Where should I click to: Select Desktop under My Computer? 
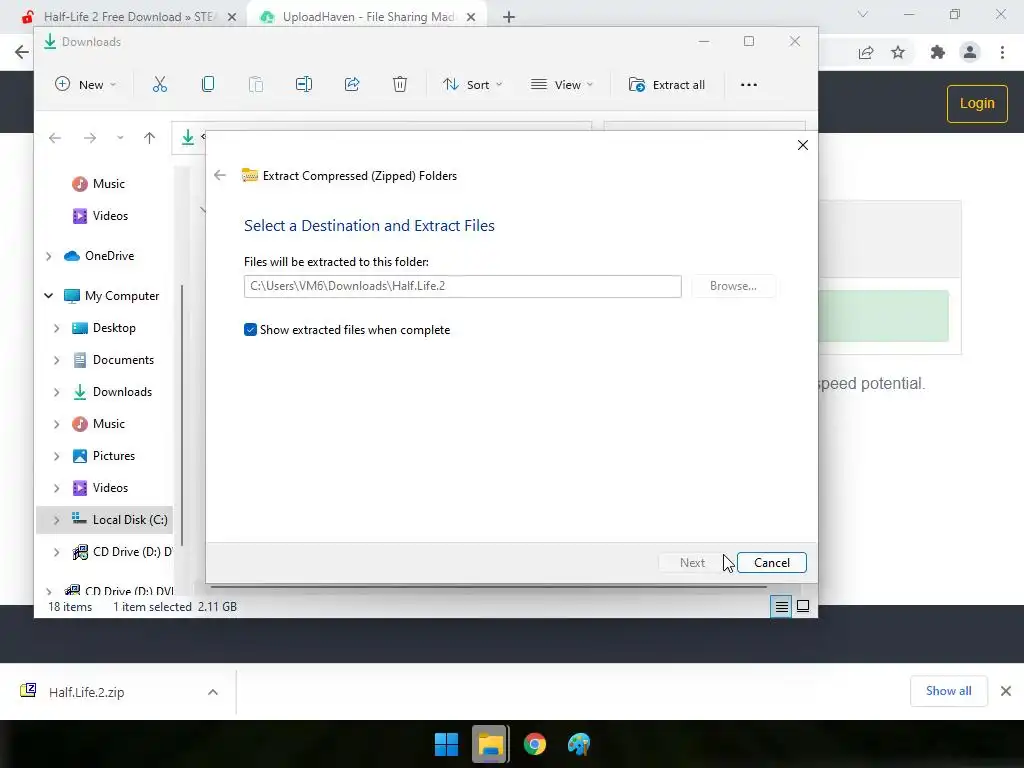[x=104, y=328]
